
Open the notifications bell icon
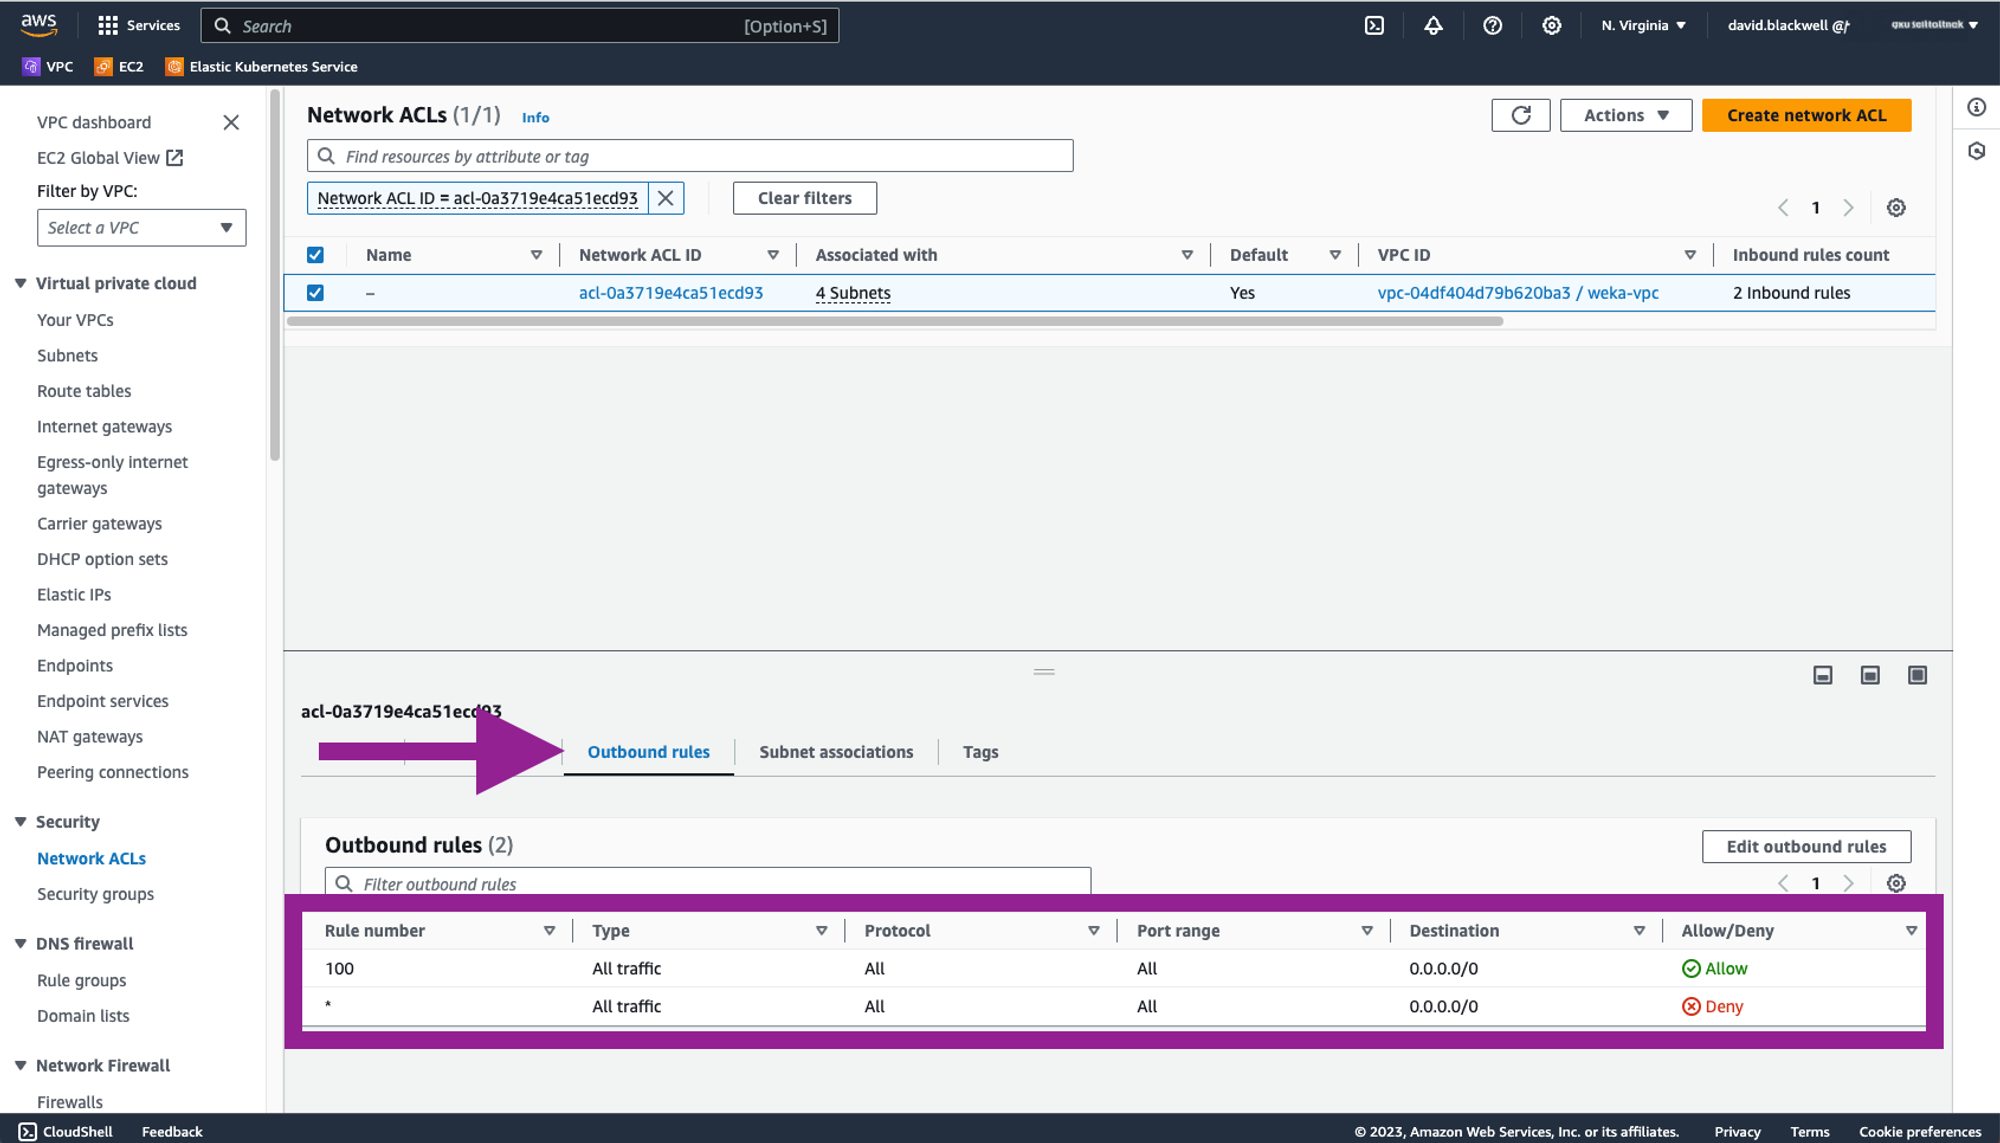[x=1433, y=26]
